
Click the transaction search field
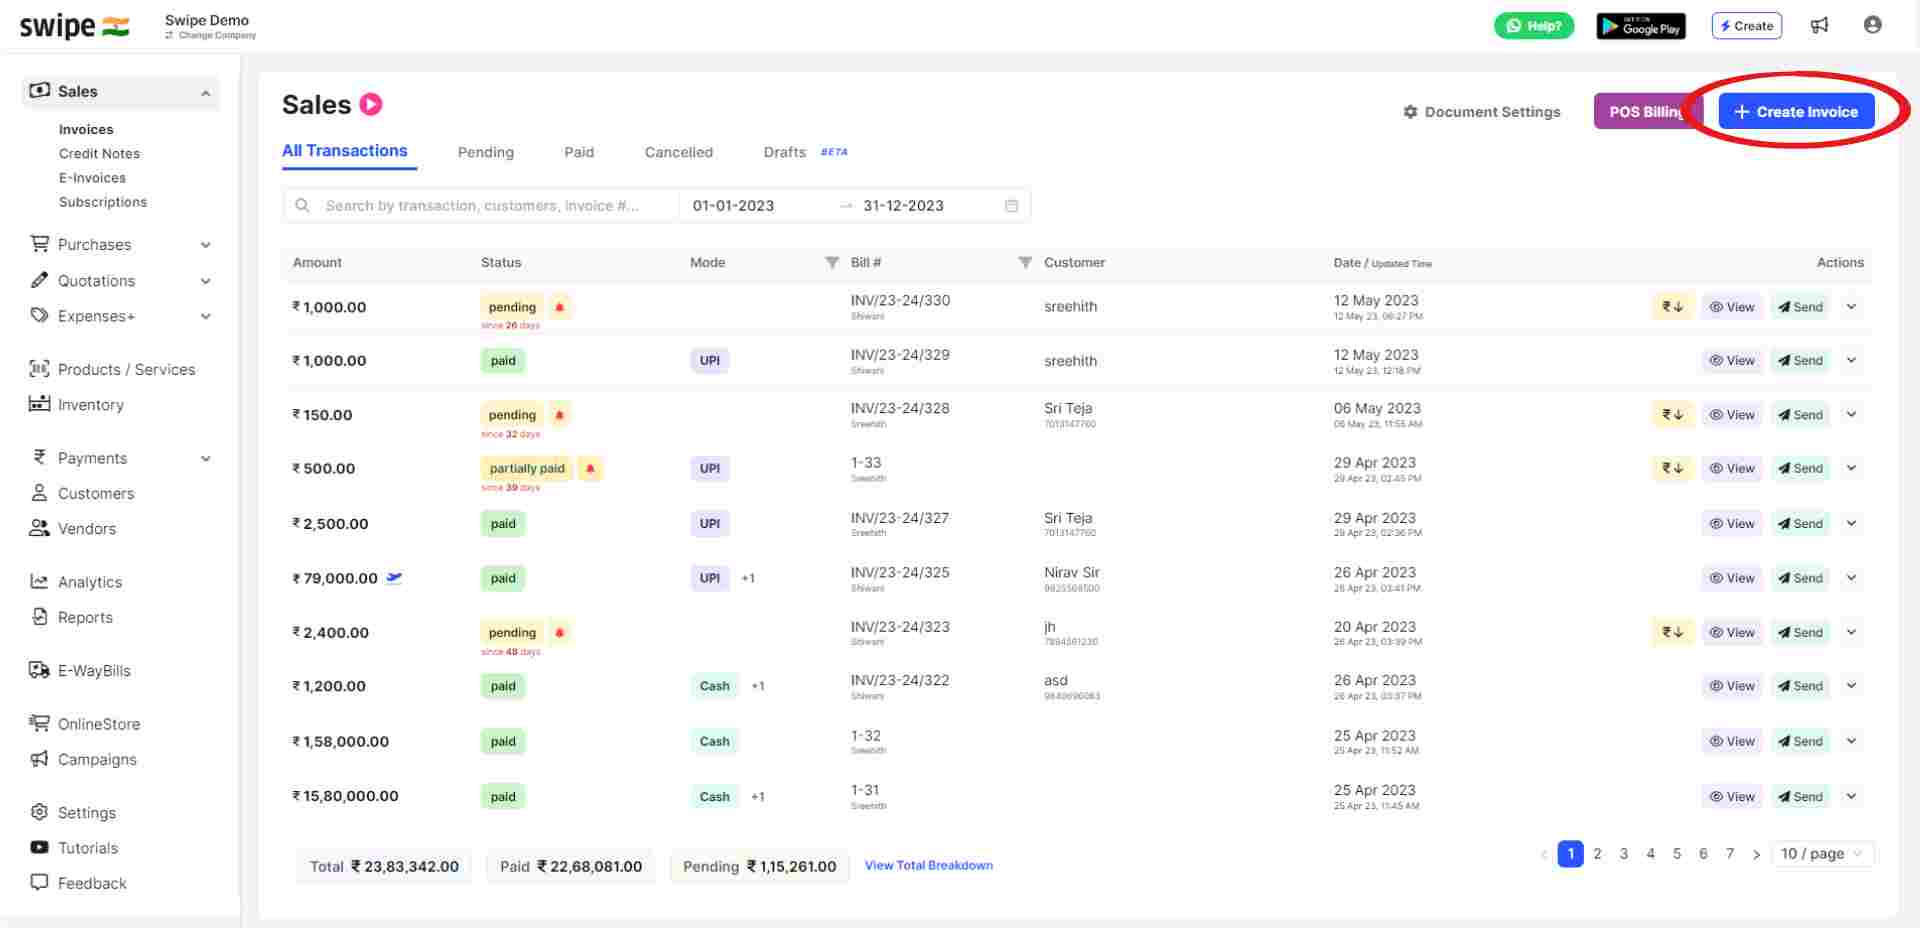coord(481,206)
